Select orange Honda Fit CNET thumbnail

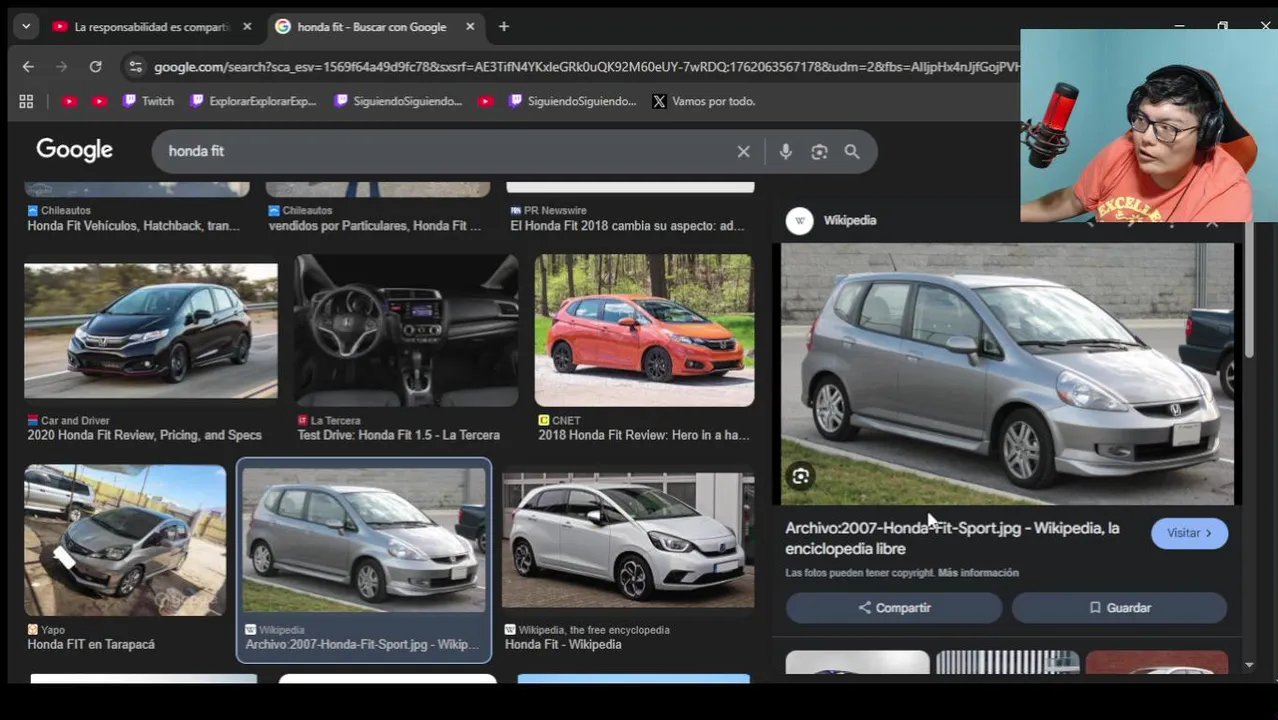point(644,330)
